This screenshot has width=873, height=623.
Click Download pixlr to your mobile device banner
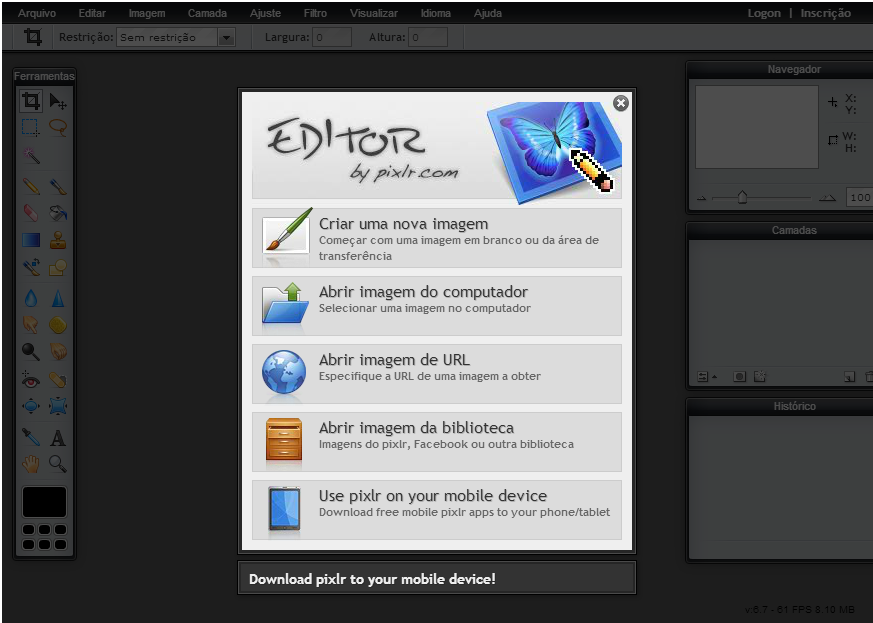tap(437, 578)
